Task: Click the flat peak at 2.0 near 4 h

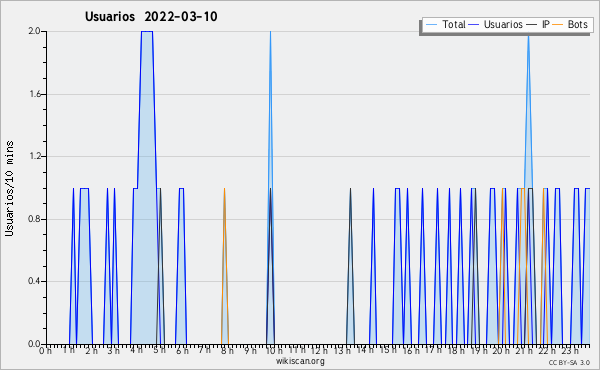Action: (x=147, y=31)
